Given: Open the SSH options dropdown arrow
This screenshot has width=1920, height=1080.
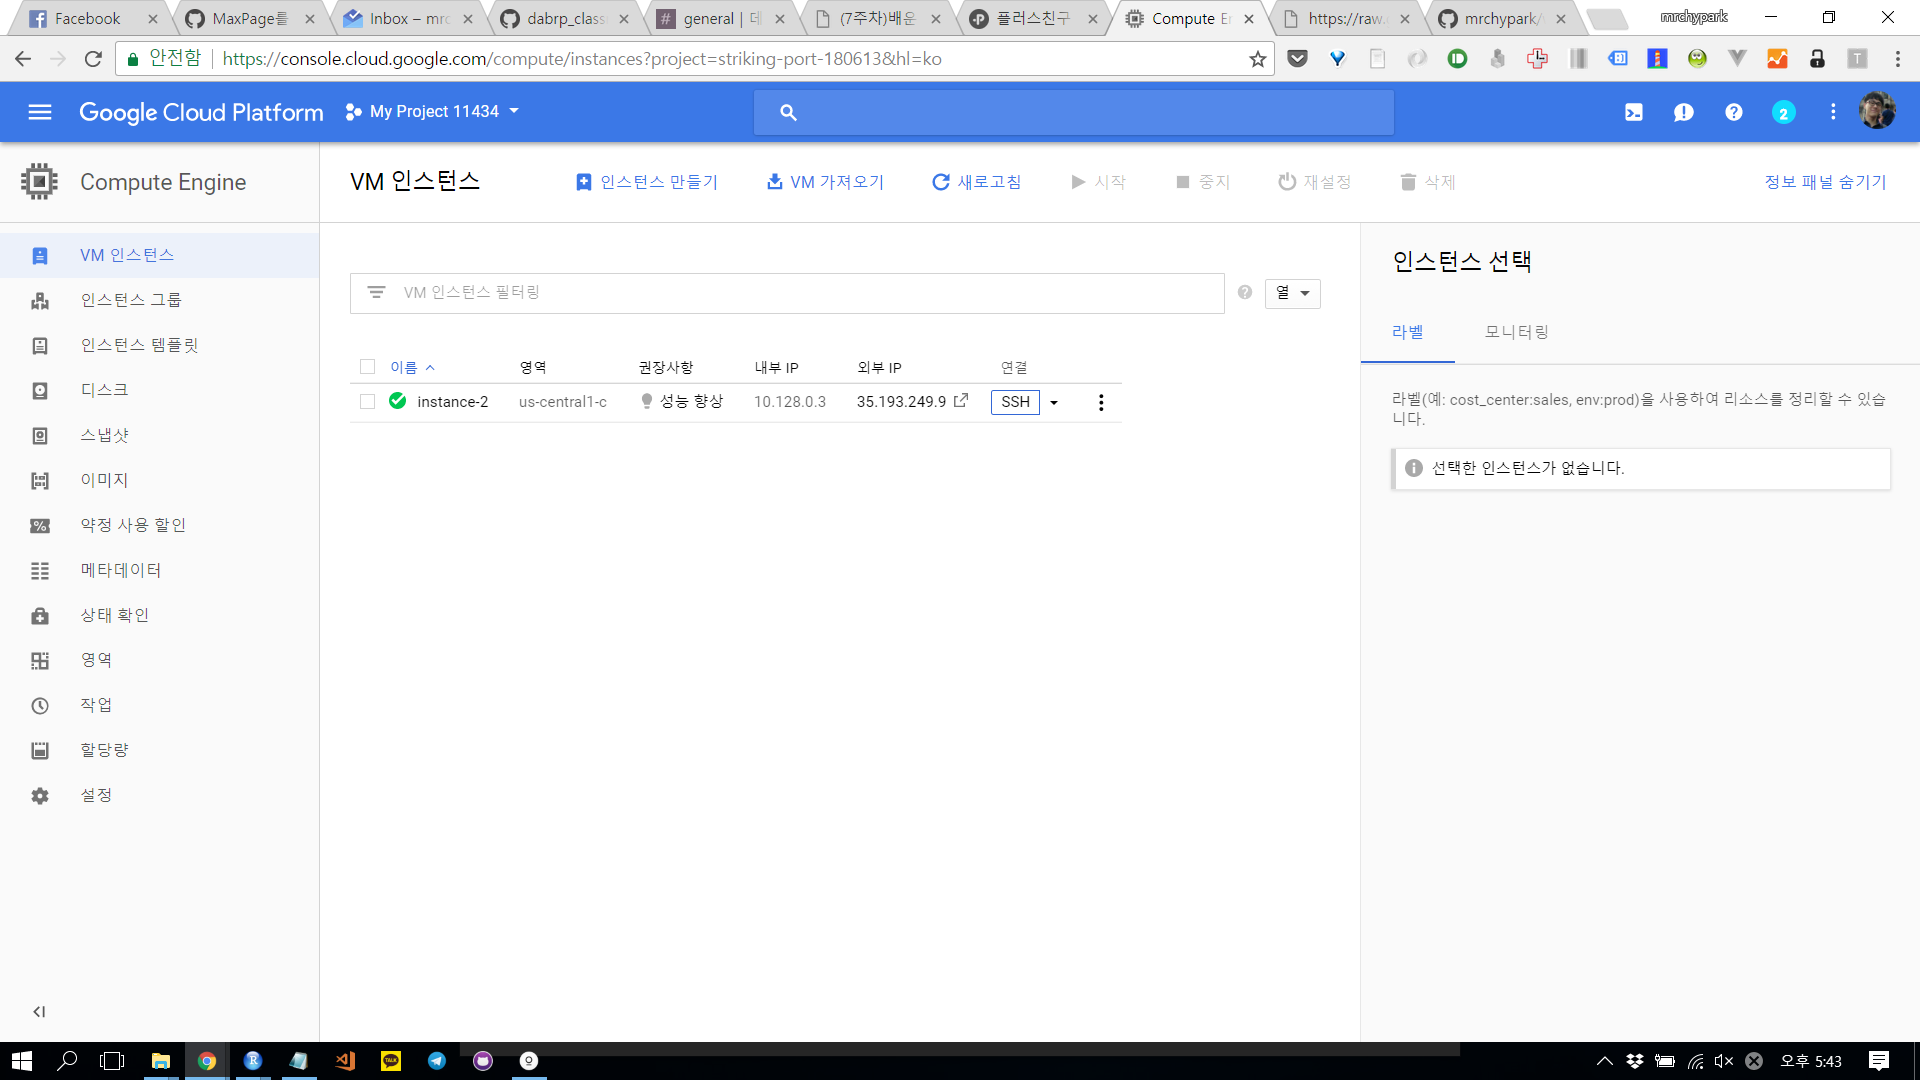Looking at the screenshot, I should pos(1054,402).
